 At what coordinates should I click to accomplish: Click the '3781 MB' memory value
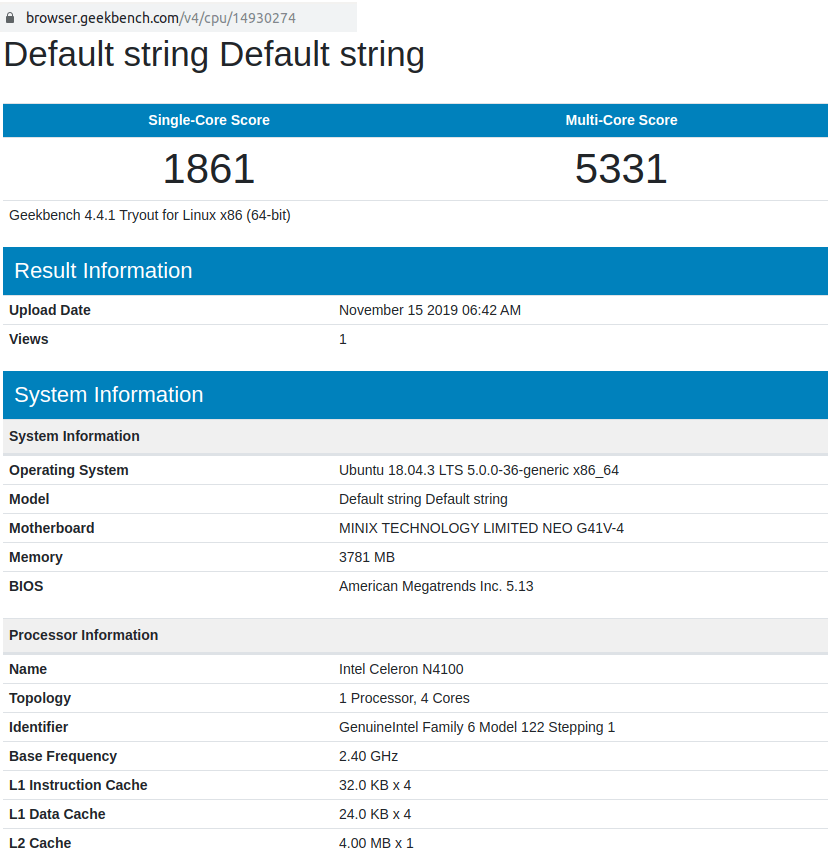(x=367, y=557)
